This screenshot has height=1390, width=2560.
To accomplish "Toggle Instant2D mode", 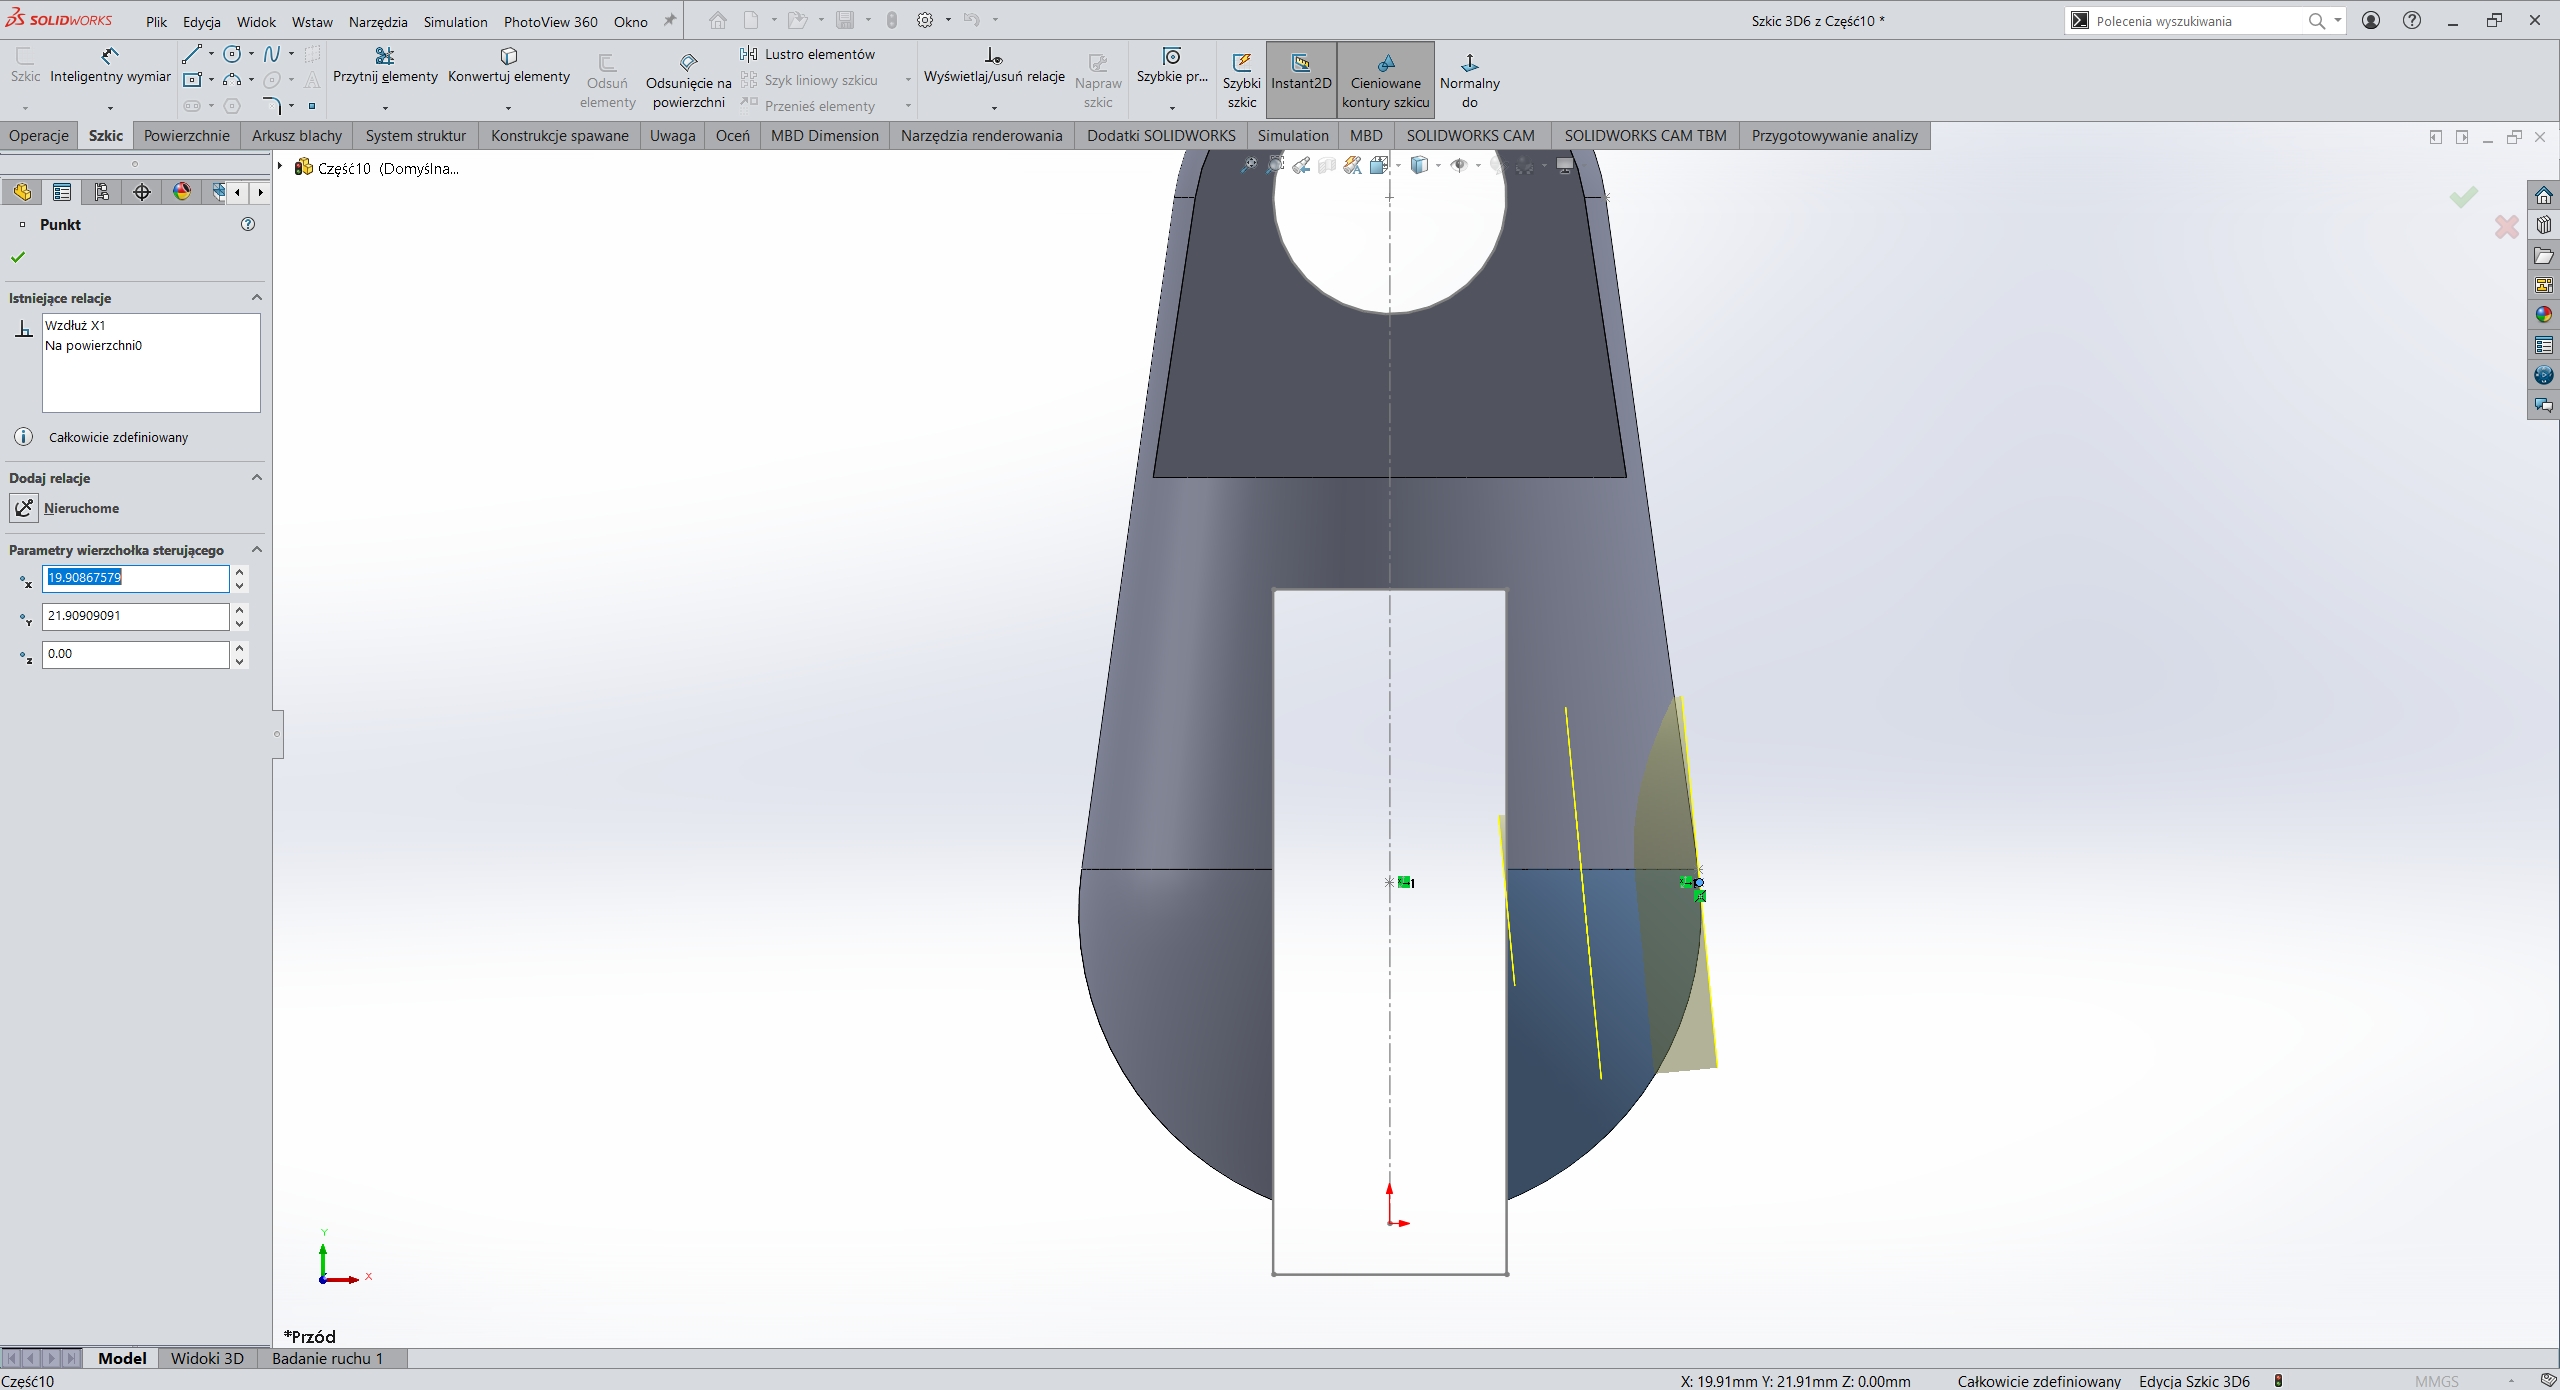I will [1301, 80].
